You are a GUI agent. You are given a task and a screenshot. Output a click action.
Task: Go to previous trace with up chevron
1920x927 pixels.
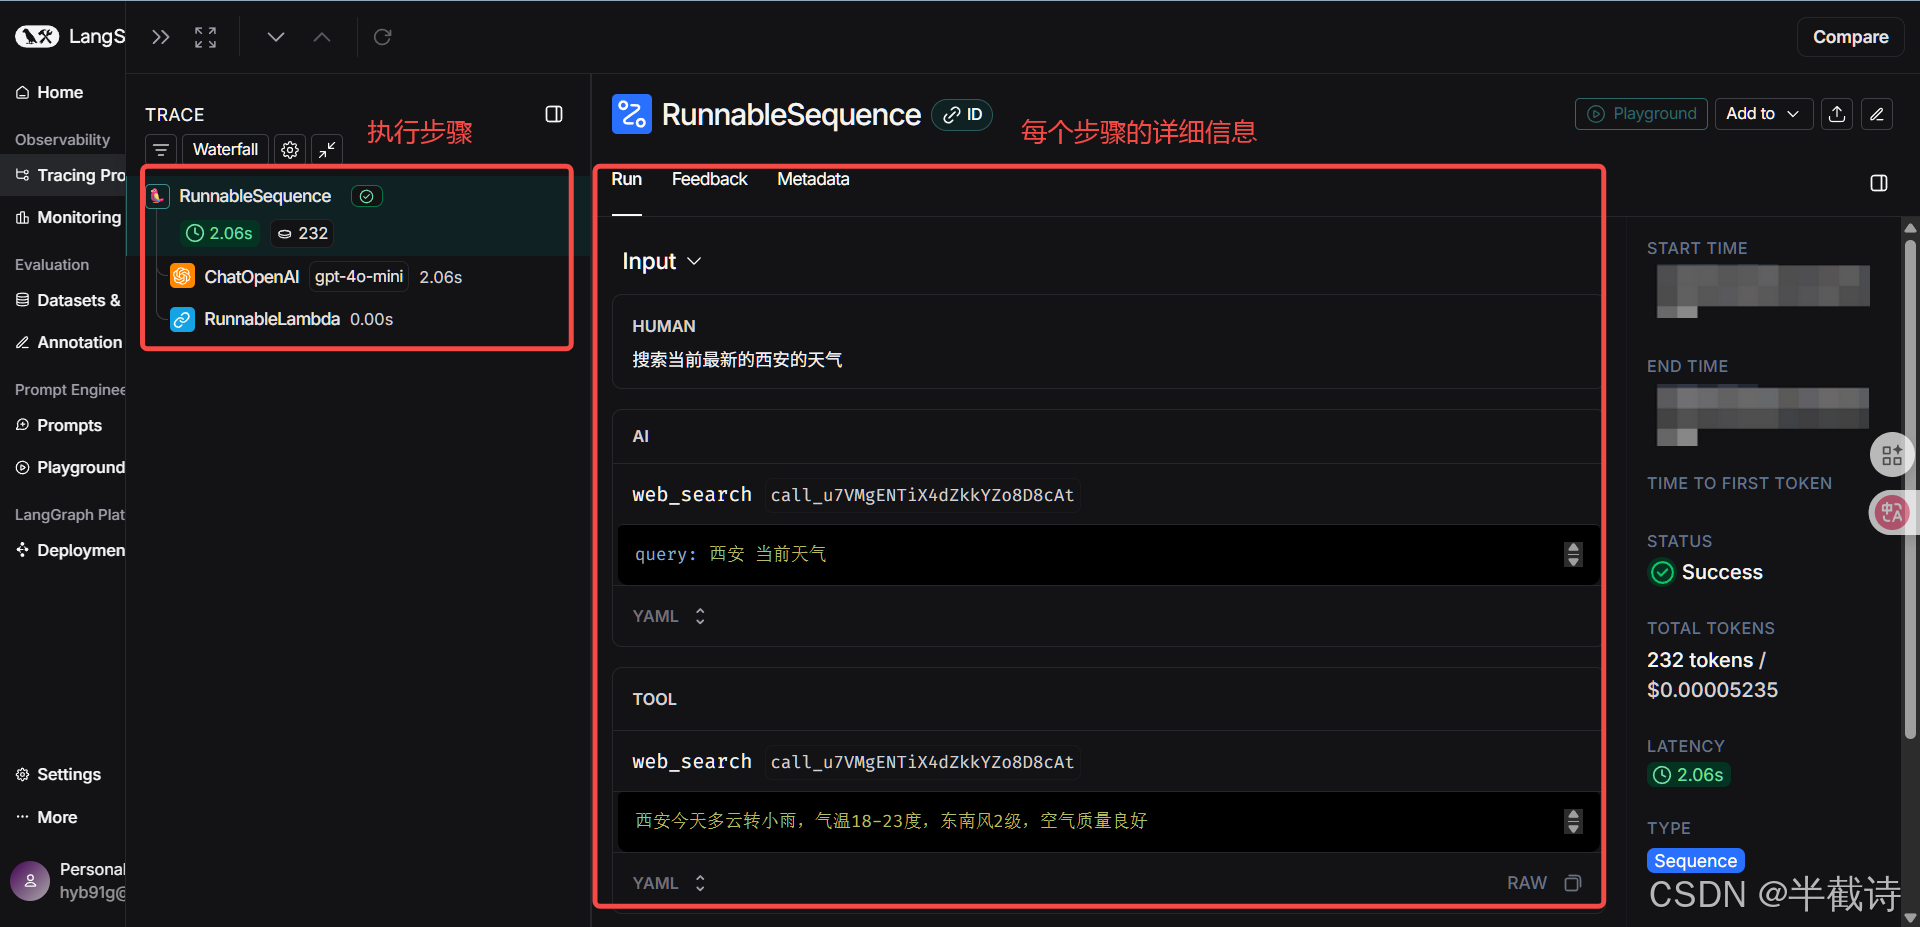[322, 37]
